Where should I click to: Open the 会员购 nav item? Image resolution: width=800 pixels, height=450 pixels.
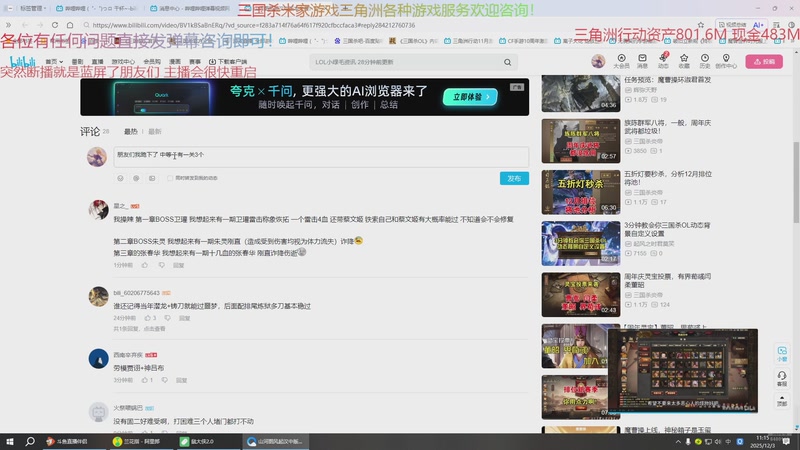pos(152,62)
